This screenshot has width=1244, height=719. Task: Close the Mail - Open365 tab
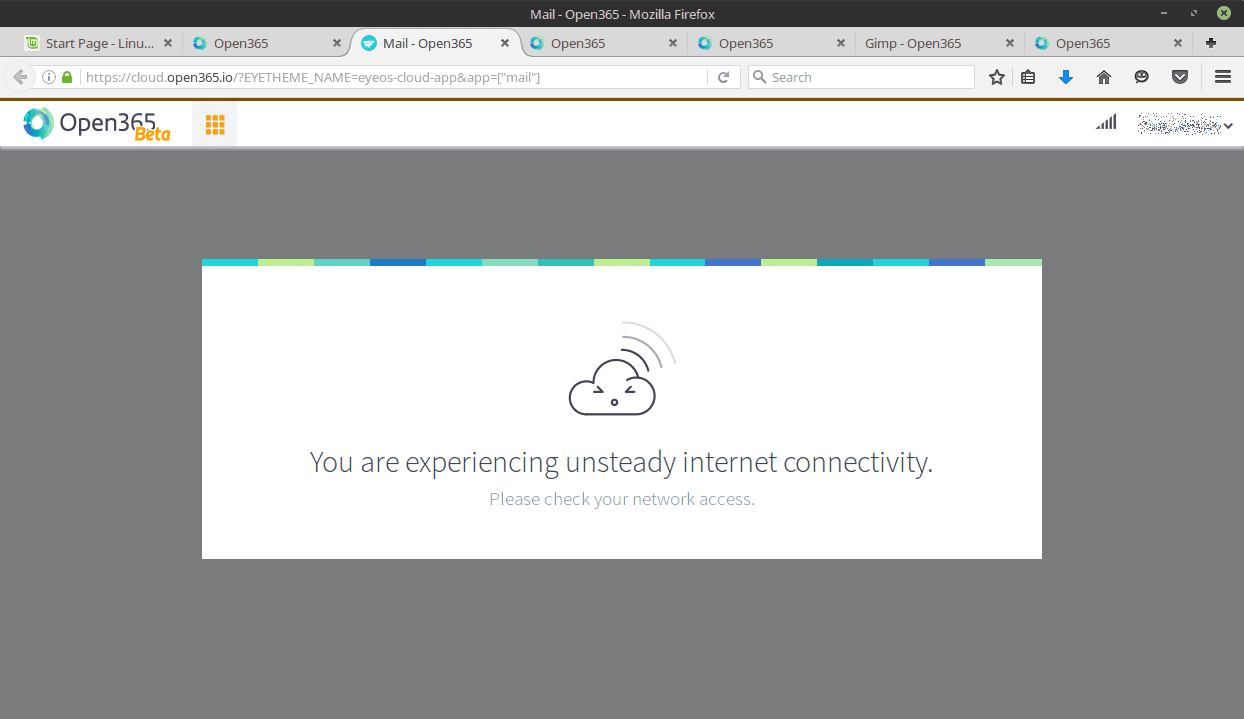505,43
